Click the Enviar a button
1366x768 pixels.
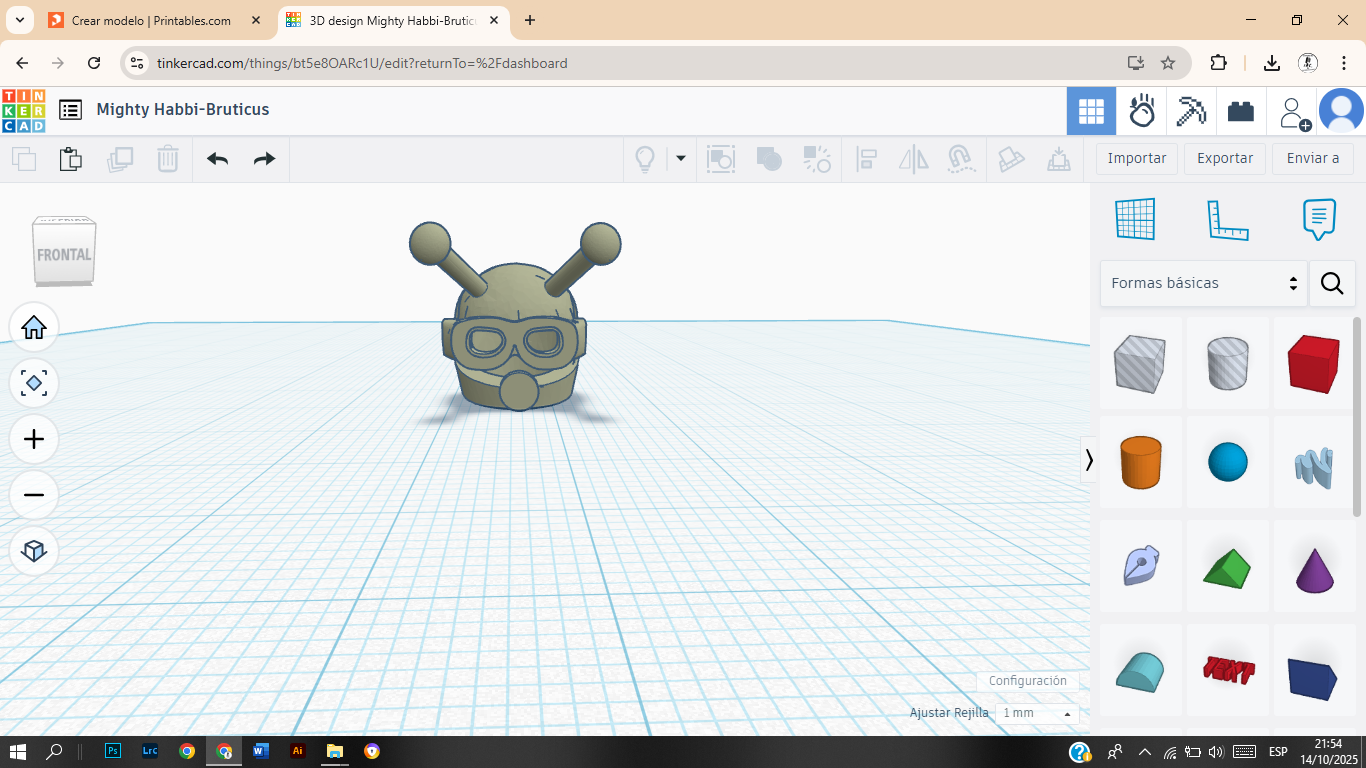pos(1313,158)
